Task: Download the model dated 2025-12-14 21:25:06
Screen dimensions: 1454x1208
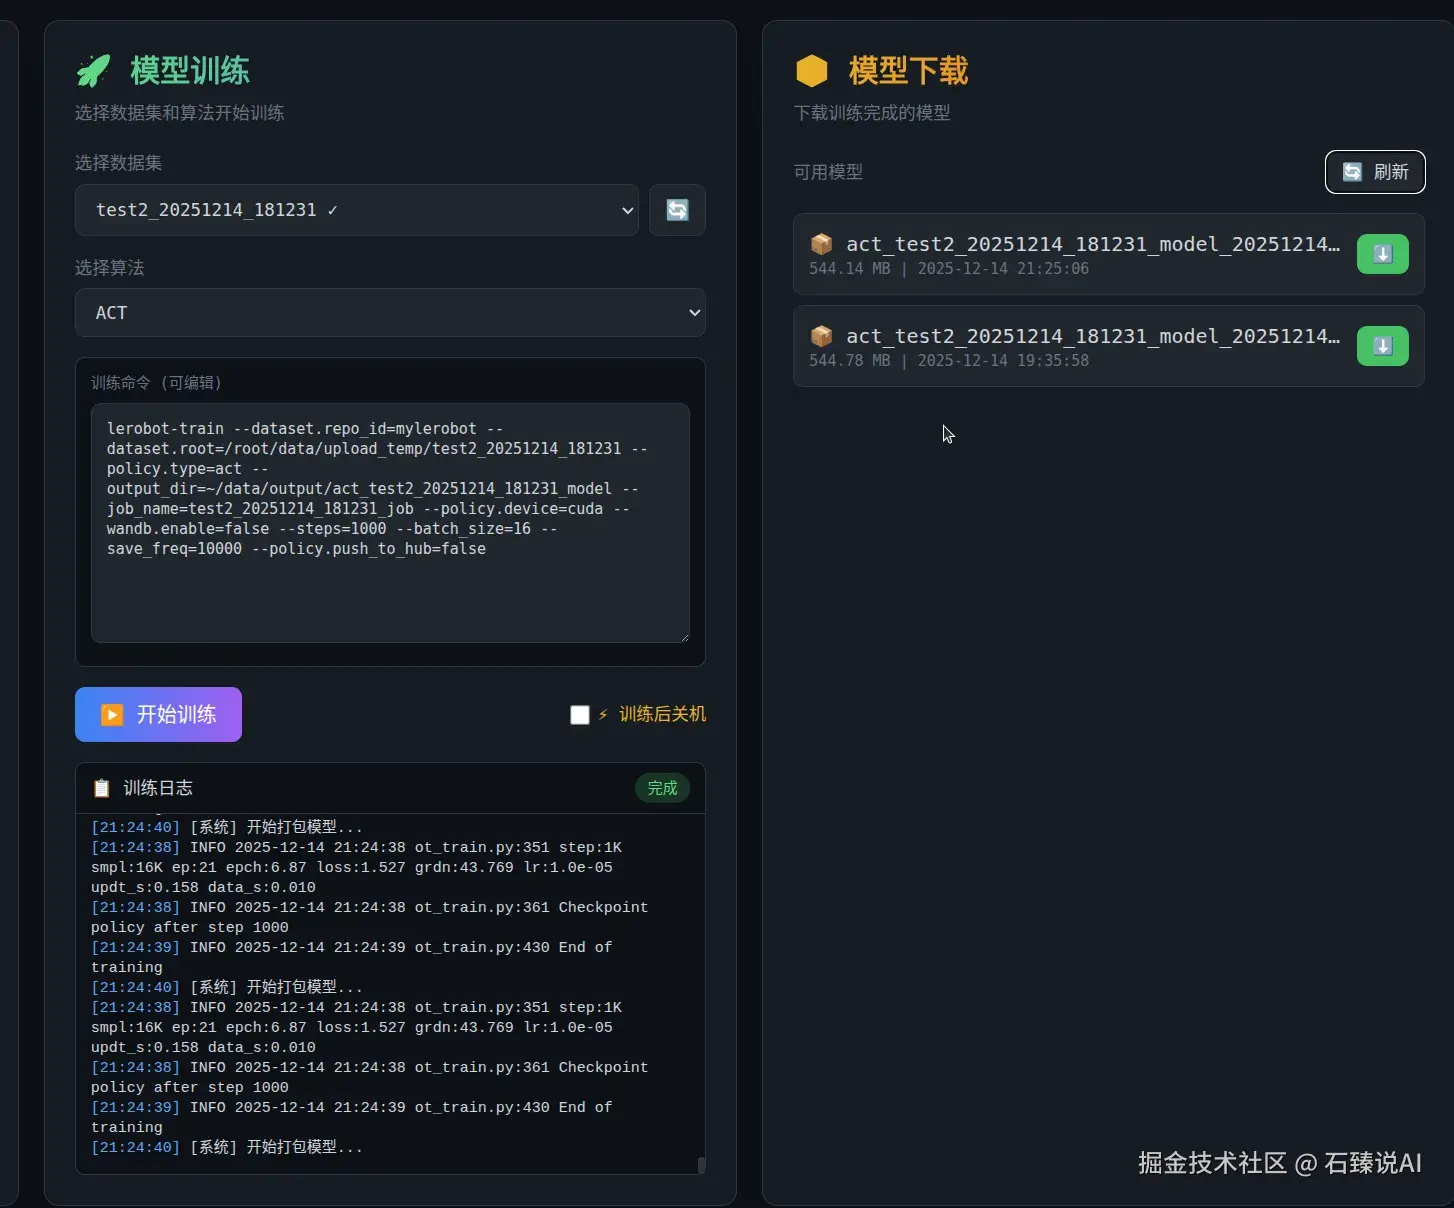Action: (1382, 254)
